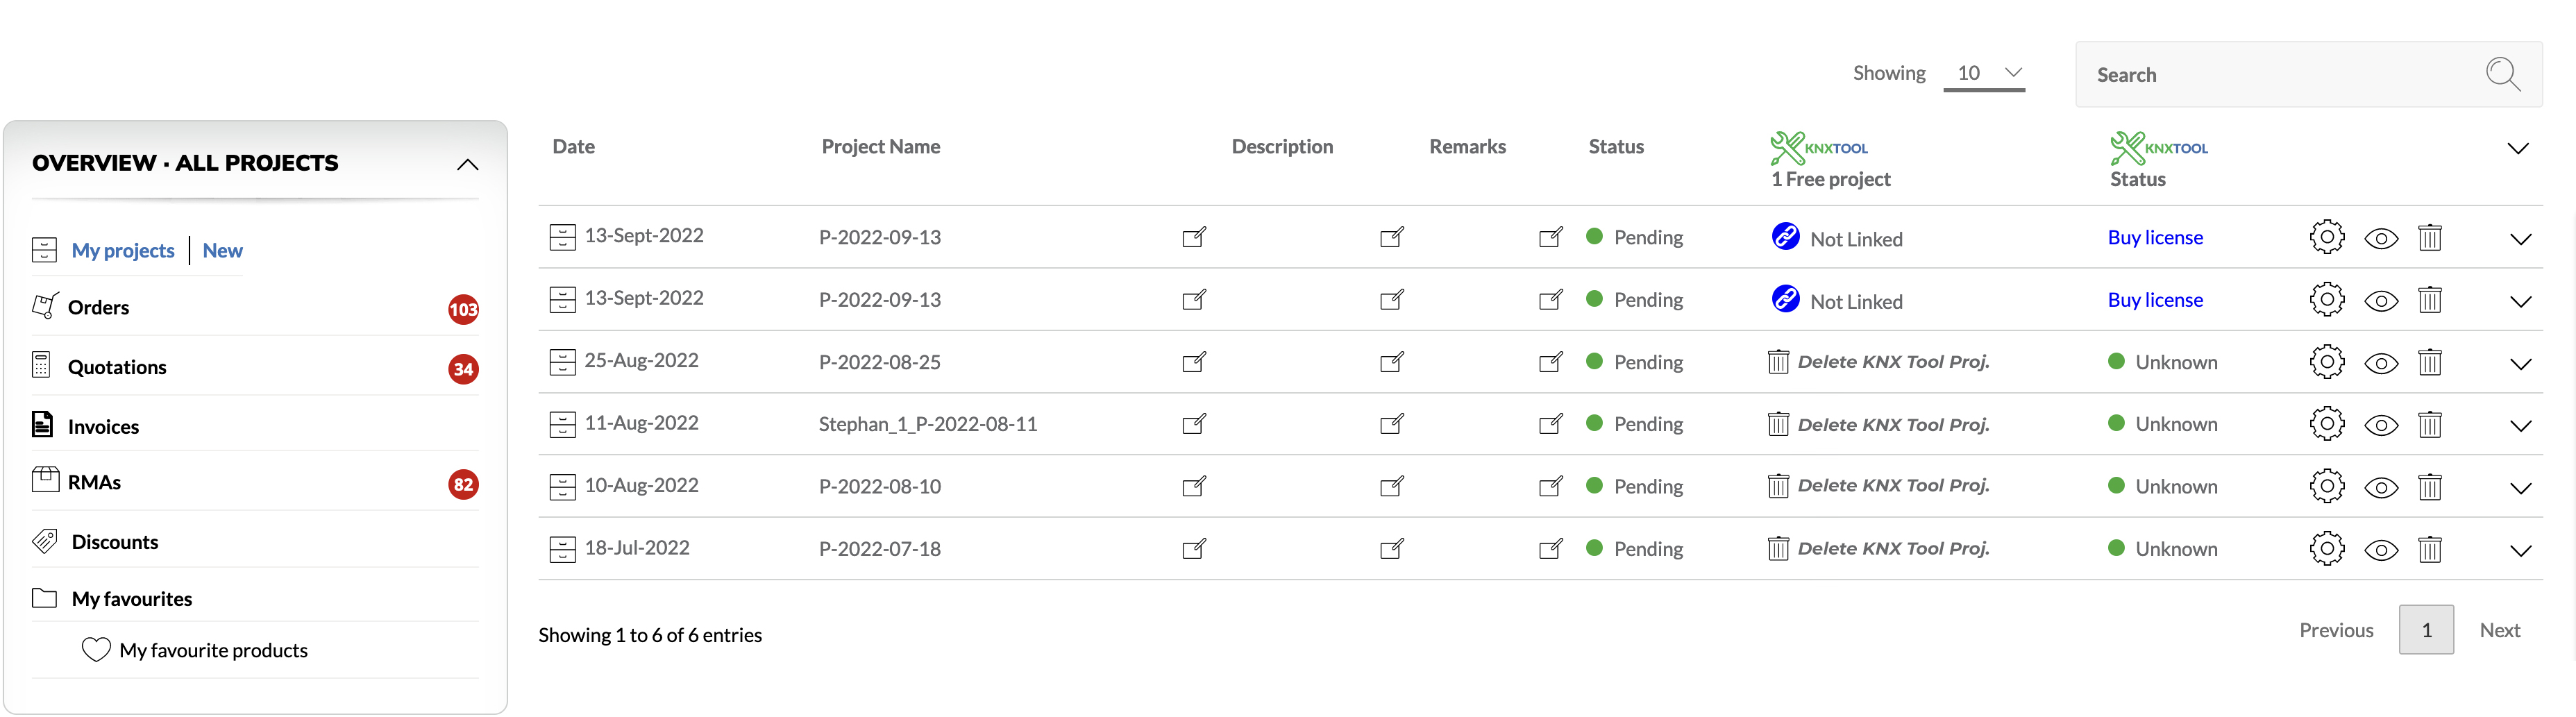The height and width of the screenshot is (717, 2576).
Task: Open settings gear for the 25-Aug-2022 project
Action: (2326, 362)
